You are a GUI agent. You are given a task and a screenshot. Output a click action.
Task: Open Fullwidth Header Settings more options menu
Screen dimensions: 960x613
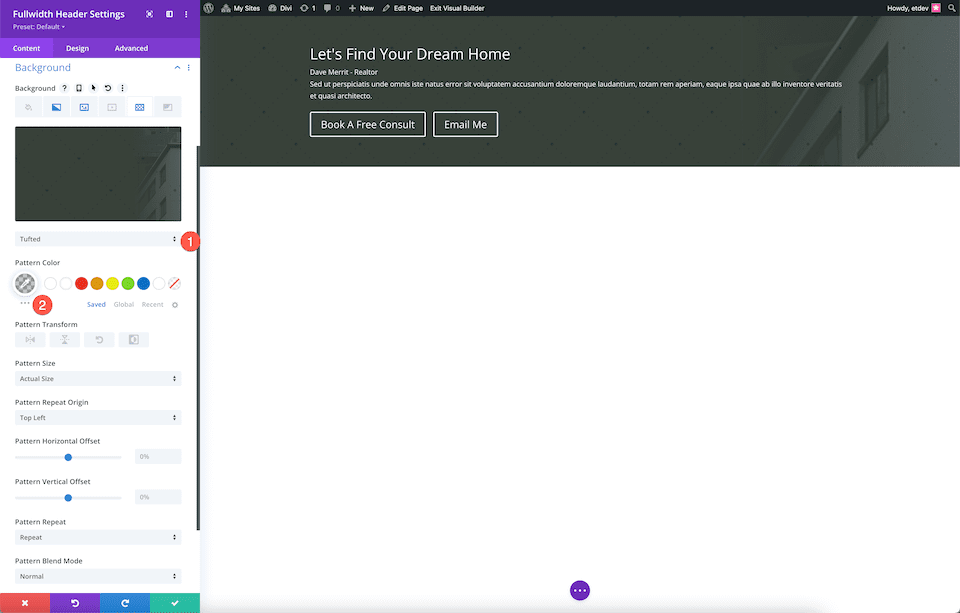tap(186, 14)
